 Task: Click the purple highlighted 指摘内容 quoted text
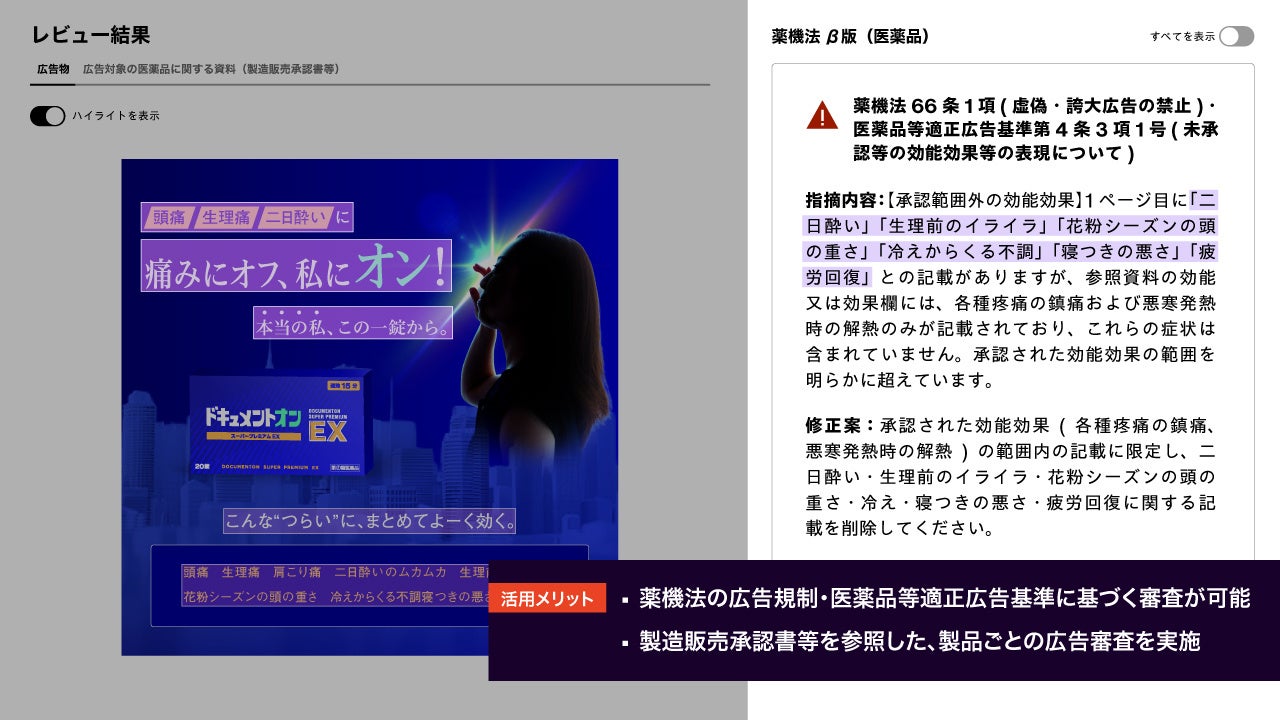tap(1011, 237)
